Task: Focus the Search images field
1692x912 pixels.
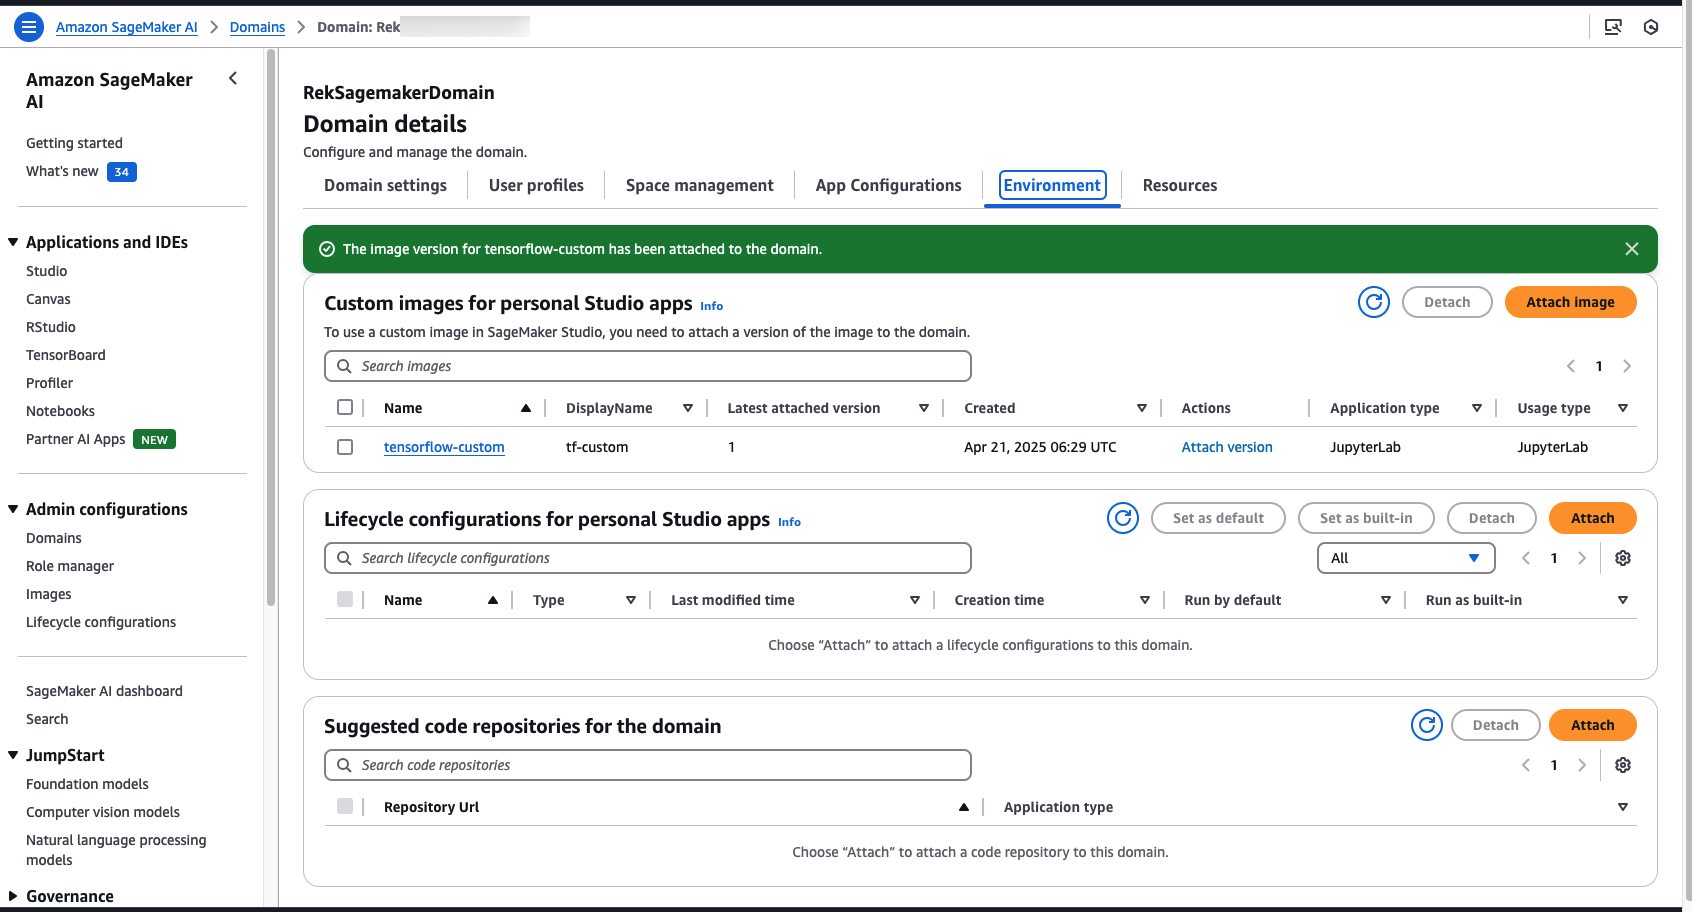Action: coord(648,366)
